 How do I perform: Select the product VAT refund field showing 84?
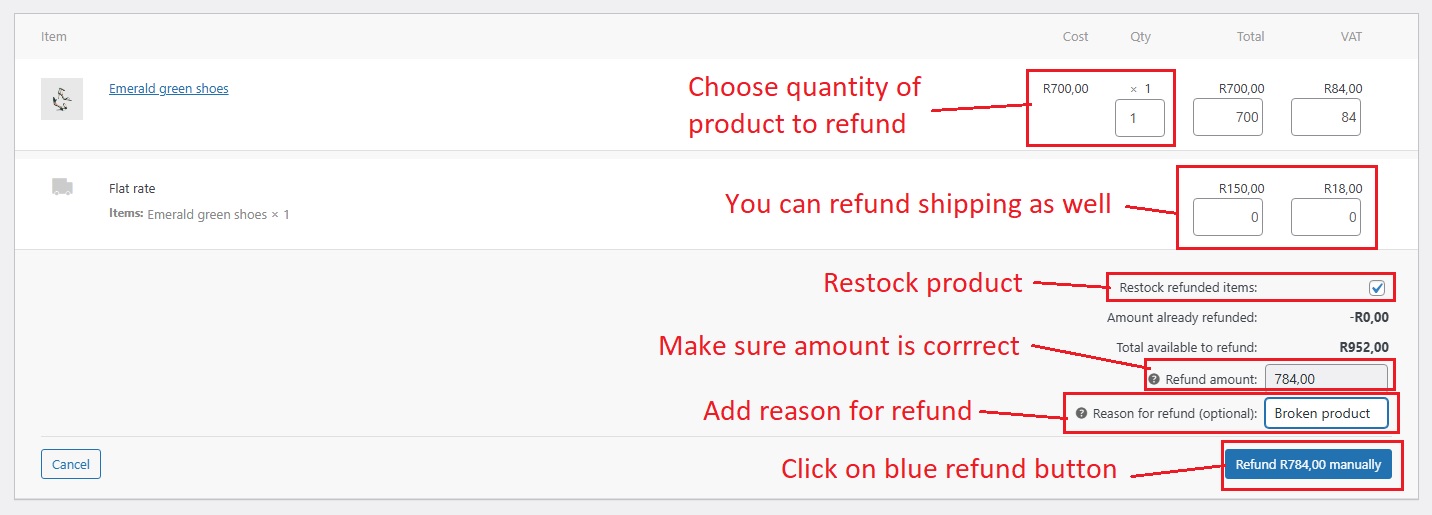coord(1325,118)
